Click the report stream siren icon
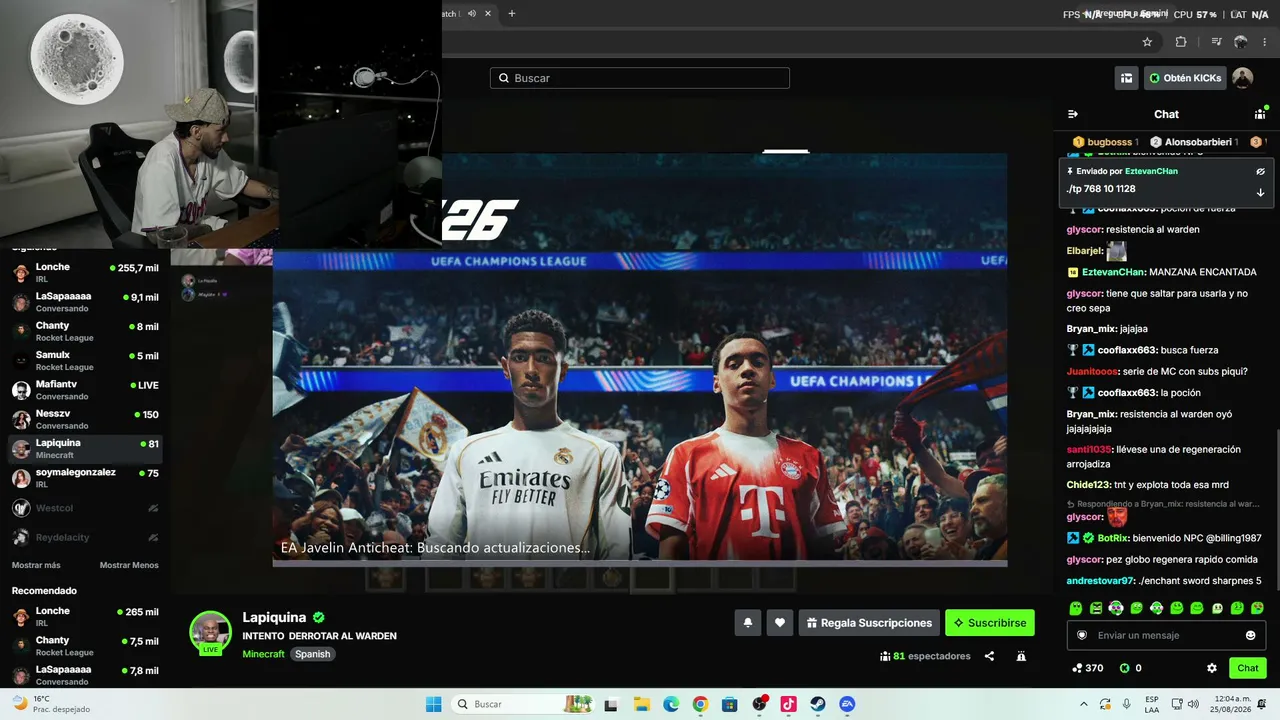 [1021, 656]
